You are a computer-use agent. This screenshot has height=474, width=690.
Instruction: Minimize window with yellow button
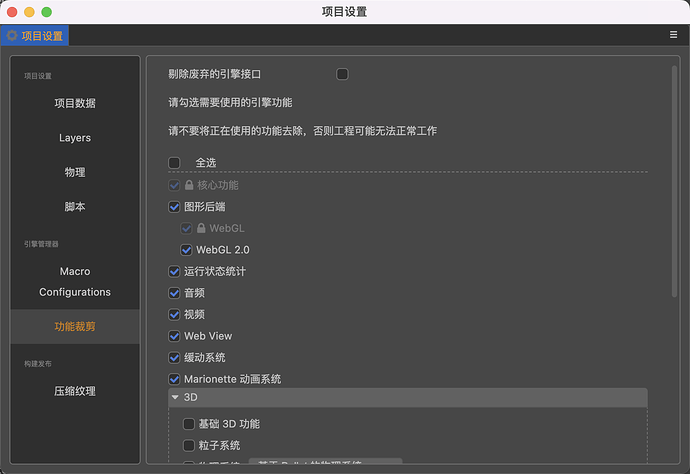[x=29, y=12]
